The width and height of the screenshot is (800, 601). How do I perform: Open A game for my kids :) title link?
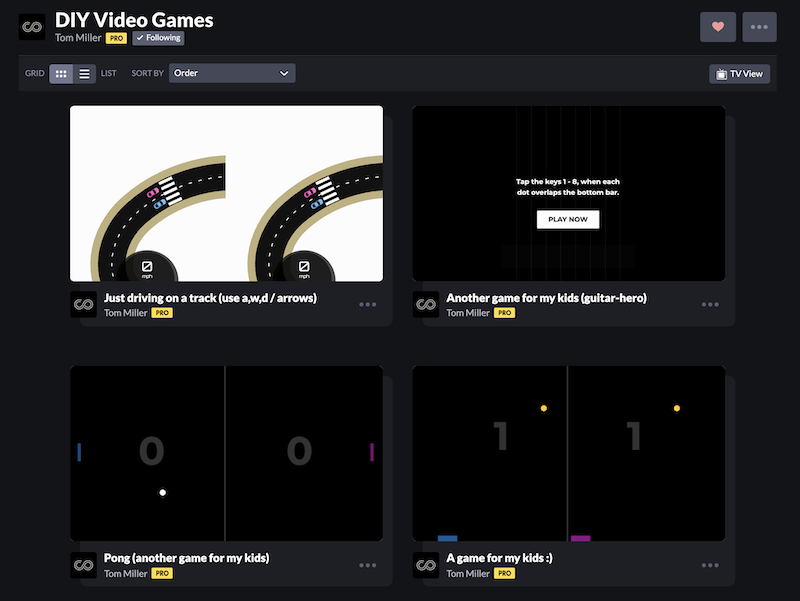[x=499, y=558]
